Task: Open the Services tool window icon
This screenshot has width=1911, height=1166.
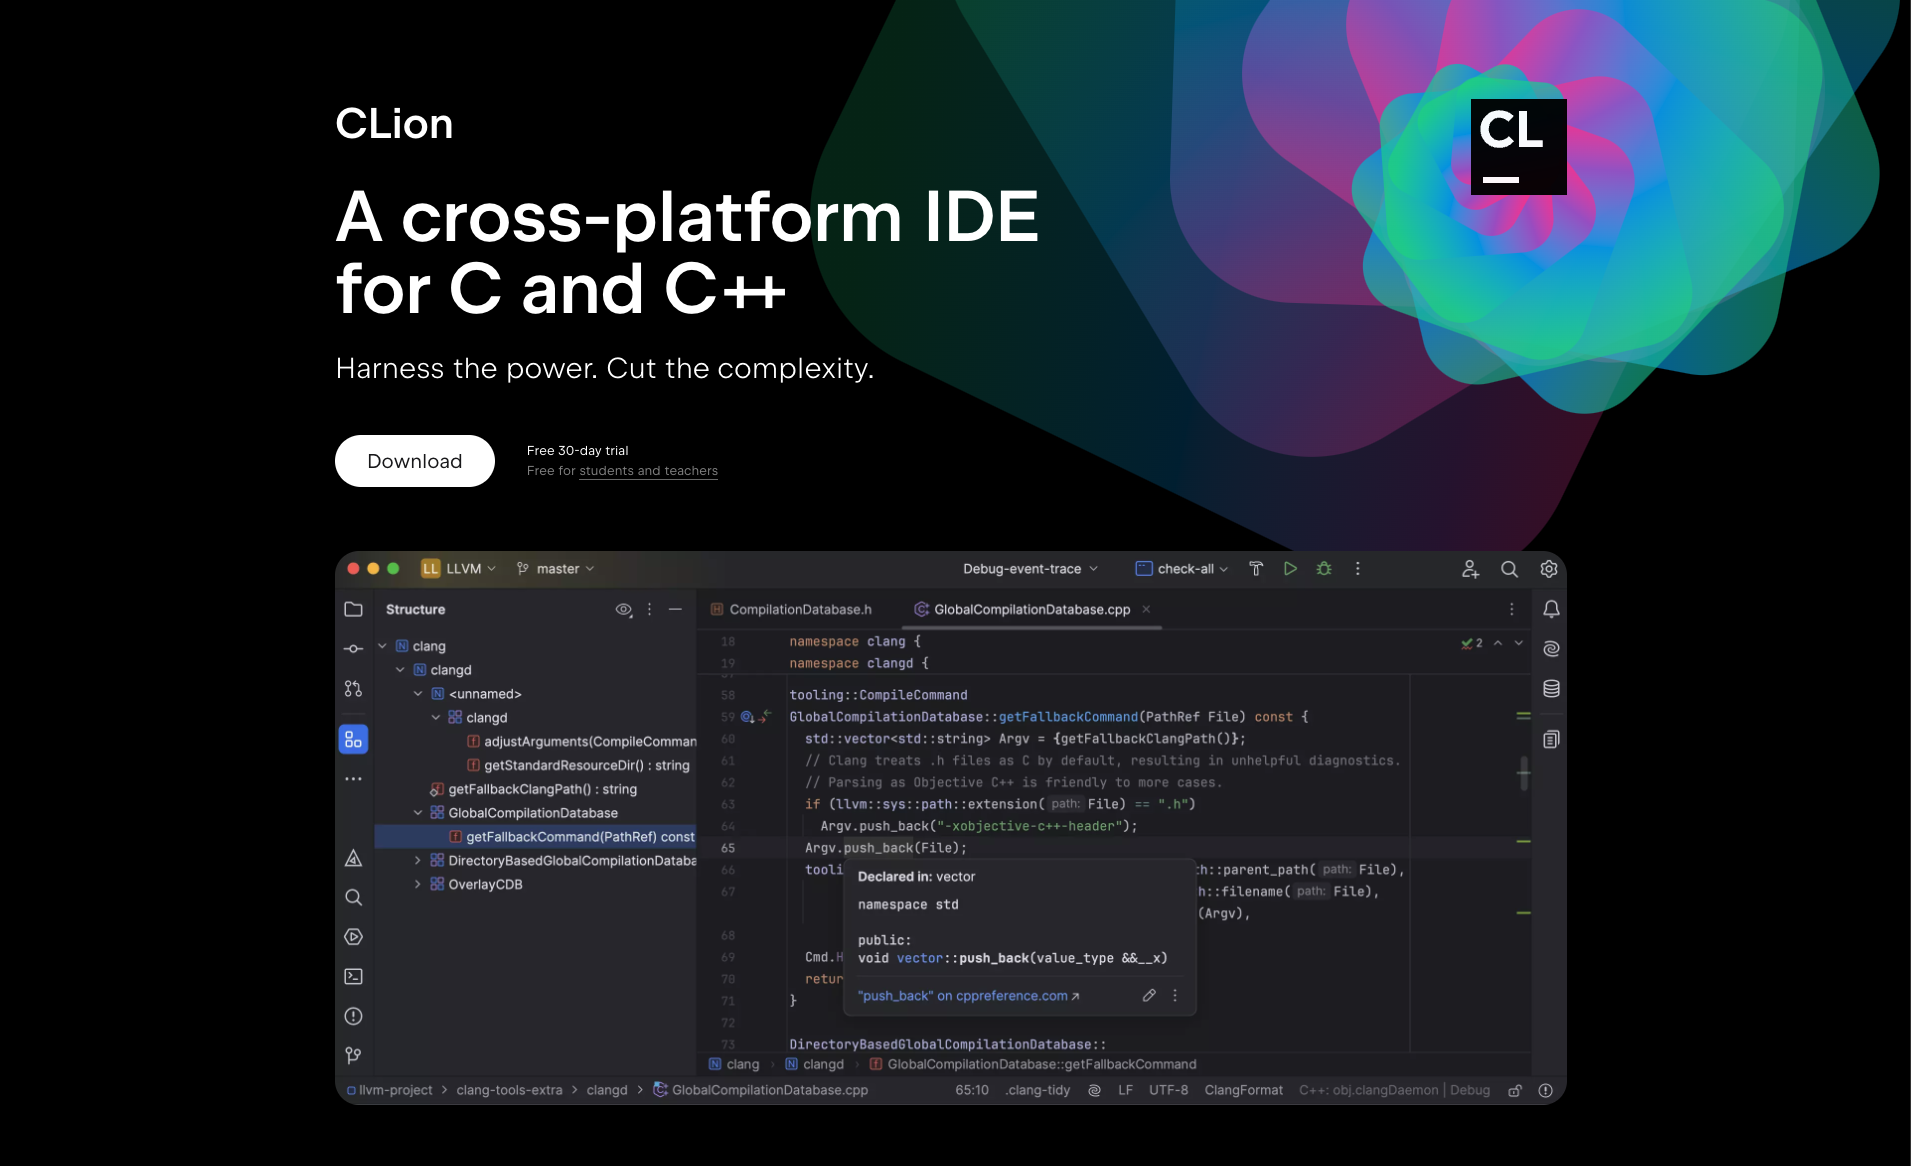Action: pos(353,937)
